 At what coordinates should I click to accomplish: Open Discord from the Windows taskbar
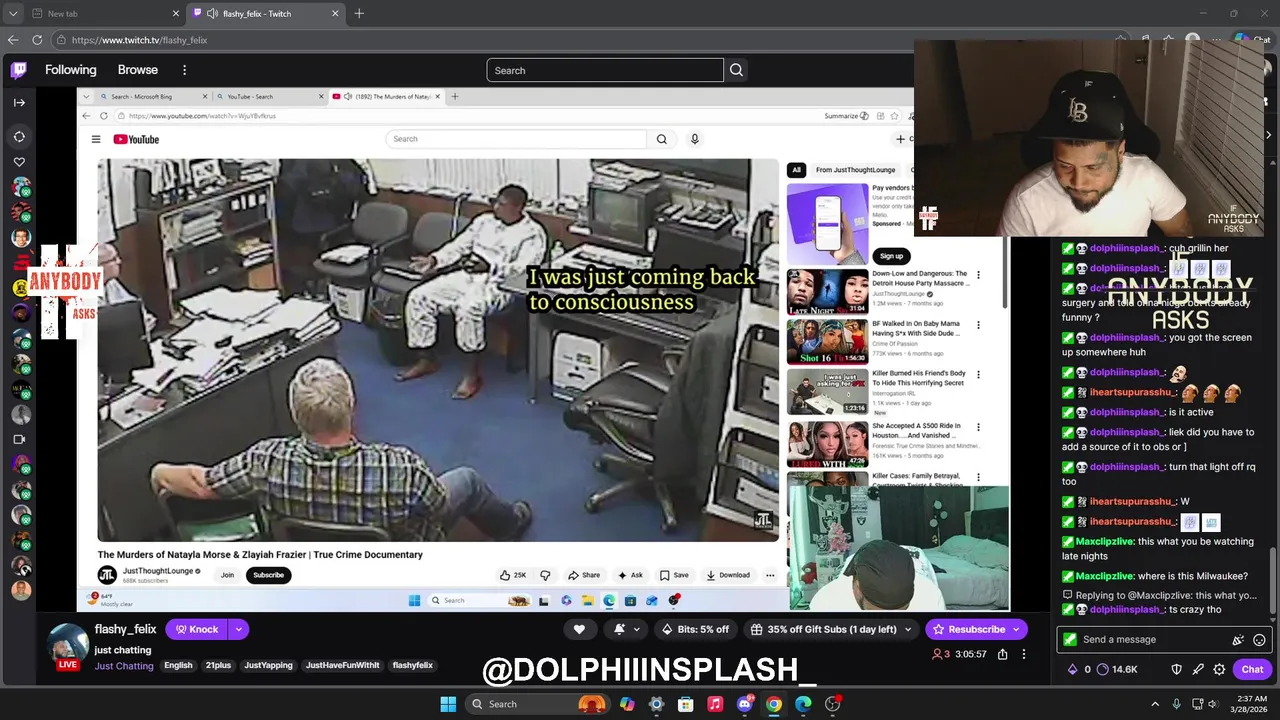744,704
